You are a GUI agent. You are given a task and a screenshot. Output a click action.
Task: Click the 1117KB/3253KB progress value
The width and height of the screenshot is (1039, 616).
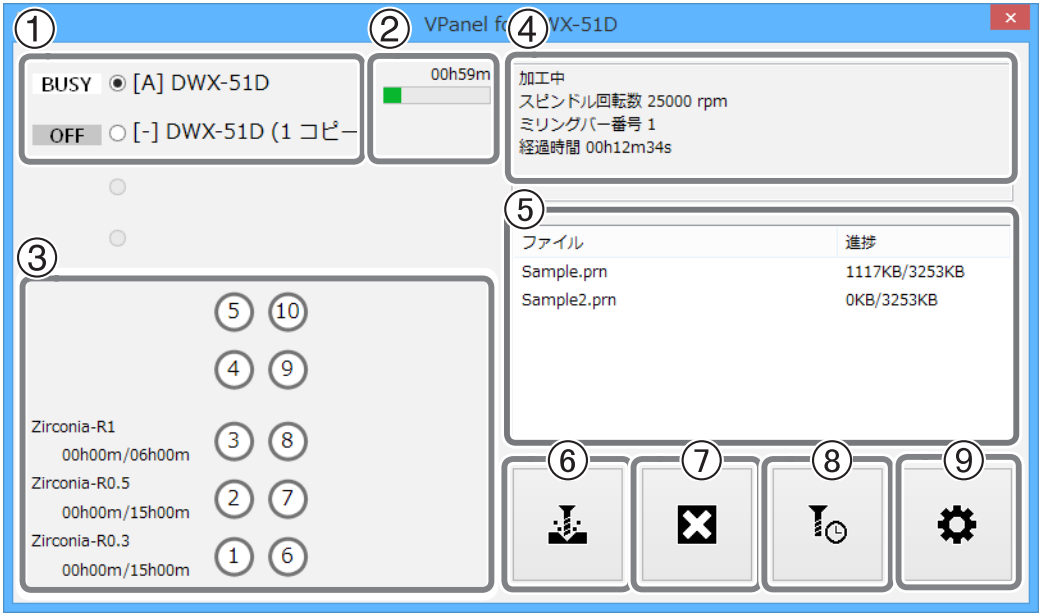(905, 272)
